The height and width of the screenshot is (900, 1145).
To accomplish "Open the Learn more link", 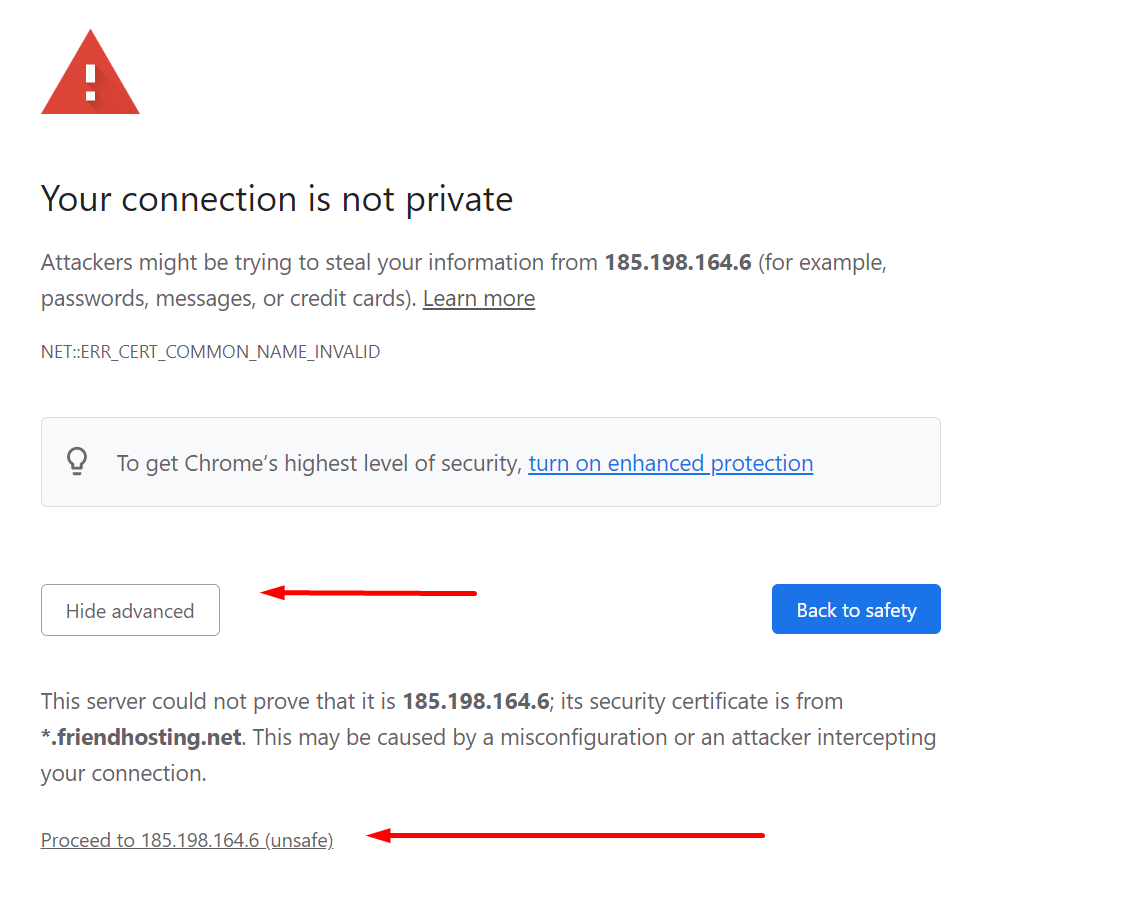I will point(479,299).
